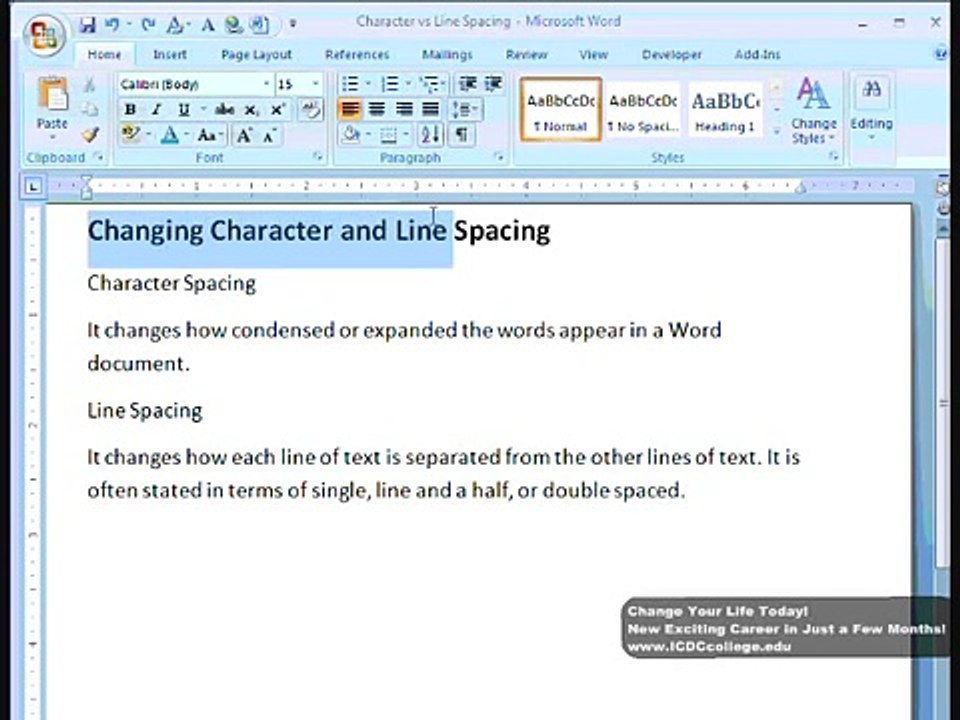Switch to the Insert tab
Image resolution: width=960 pixels, height=720 pixels.
(x=170, y=55)
